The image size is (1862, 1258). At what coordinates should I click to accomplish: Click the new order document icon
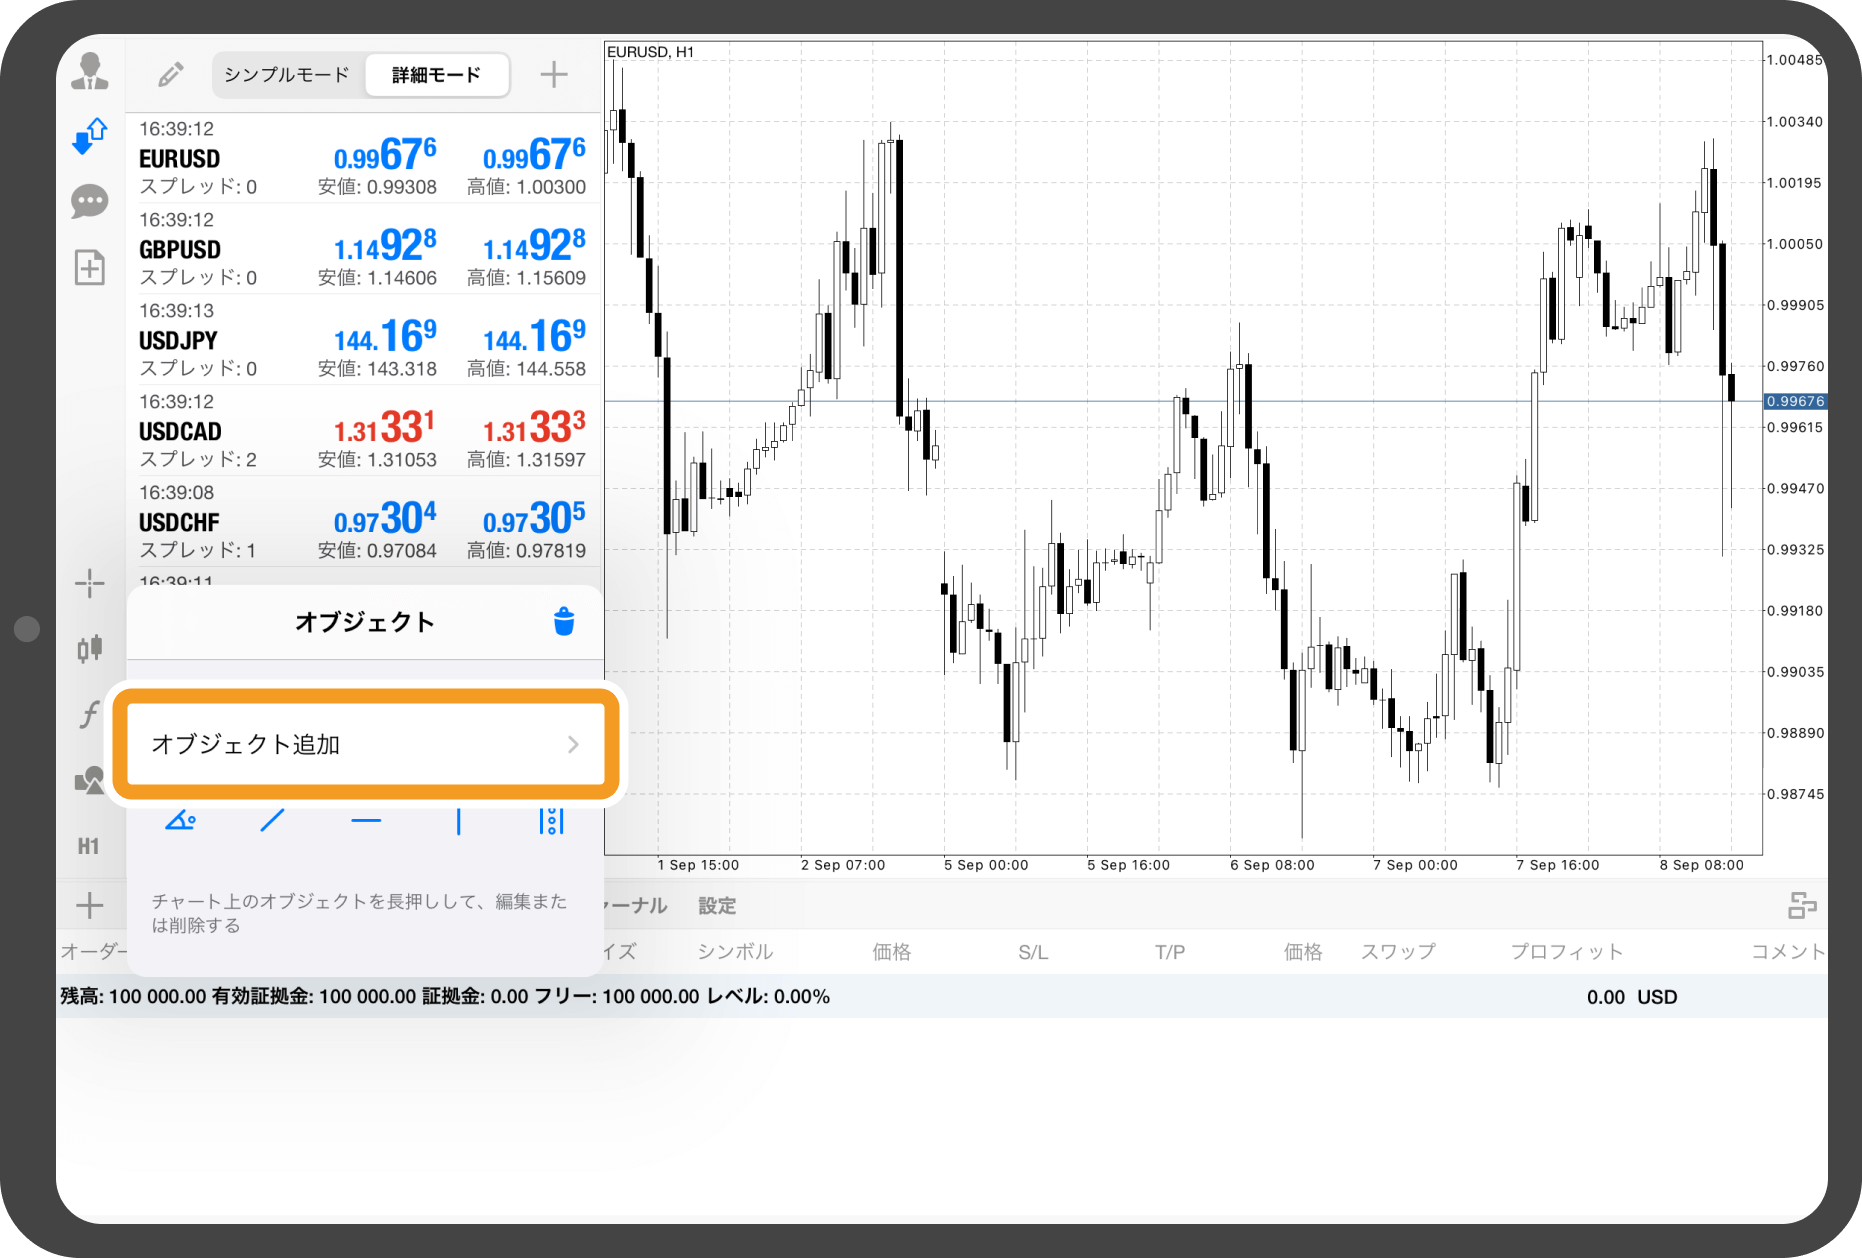pyautogui.click(x=90, y=267)
